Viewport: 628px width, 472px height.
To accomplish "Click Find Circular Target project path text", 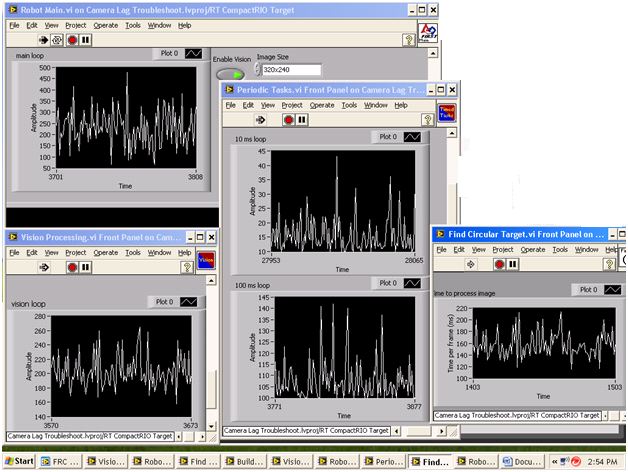I will click(x=517, y=416).
